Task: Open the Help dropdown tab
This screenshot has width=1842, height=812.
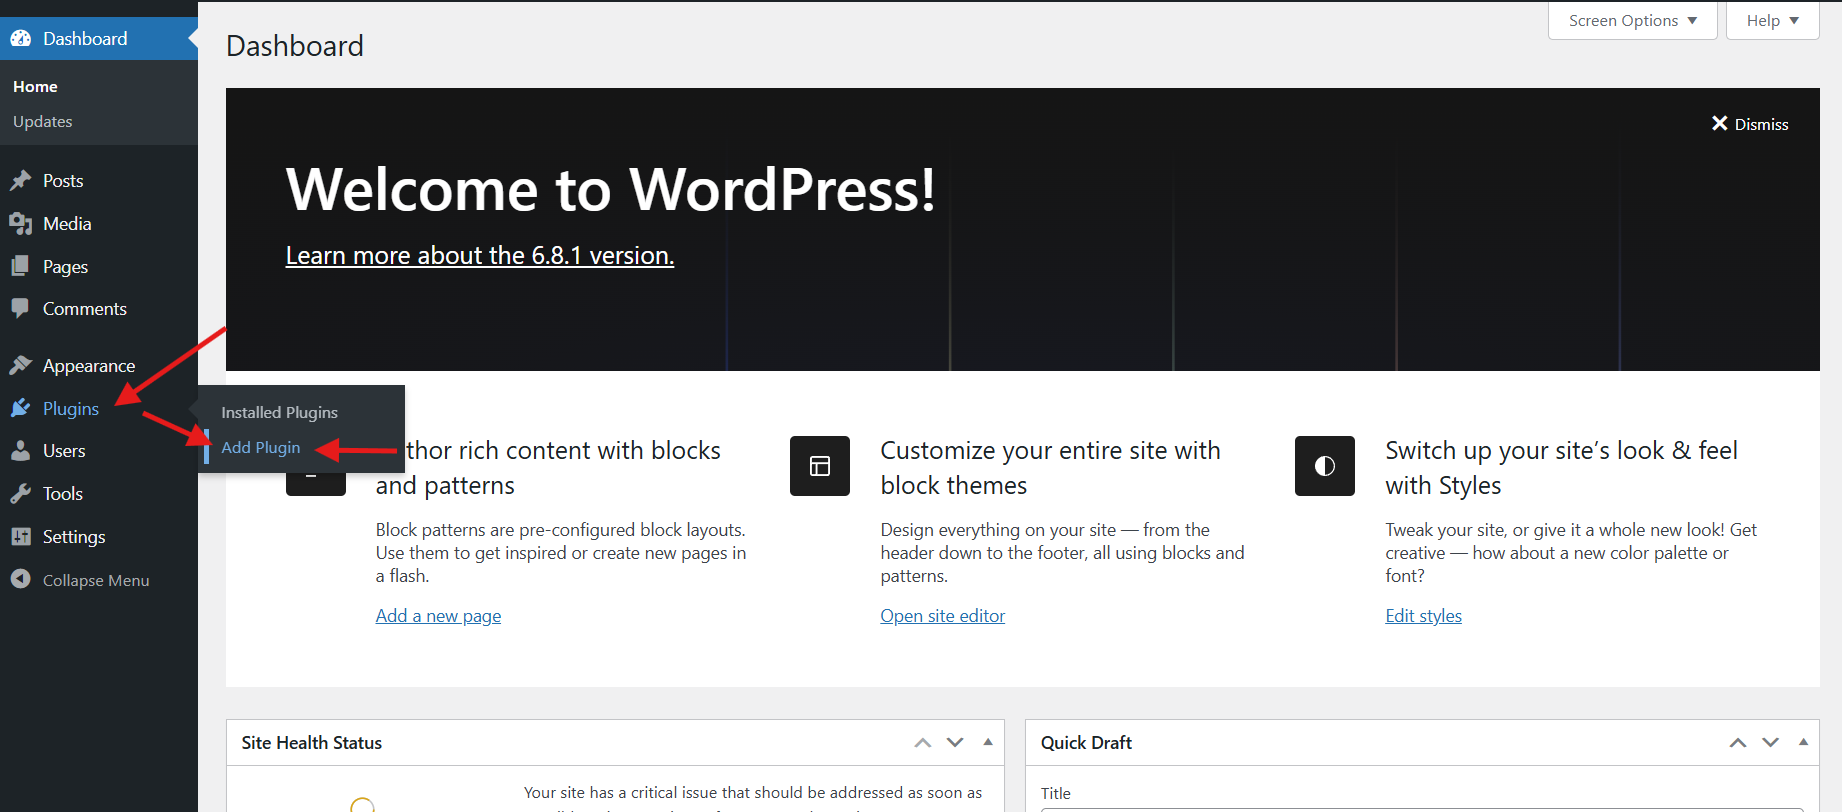Action: (1772, 21)
